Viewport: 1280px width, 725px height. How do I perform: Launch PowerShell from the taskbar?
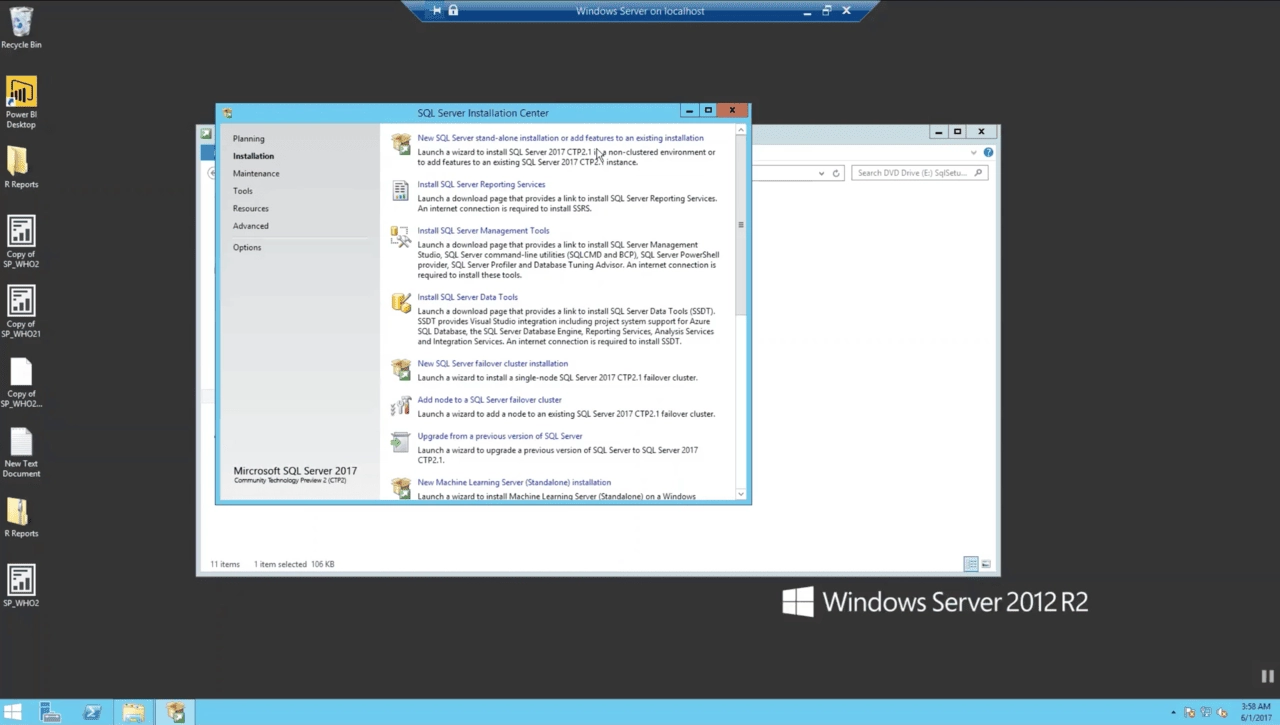tap(92, 712)
